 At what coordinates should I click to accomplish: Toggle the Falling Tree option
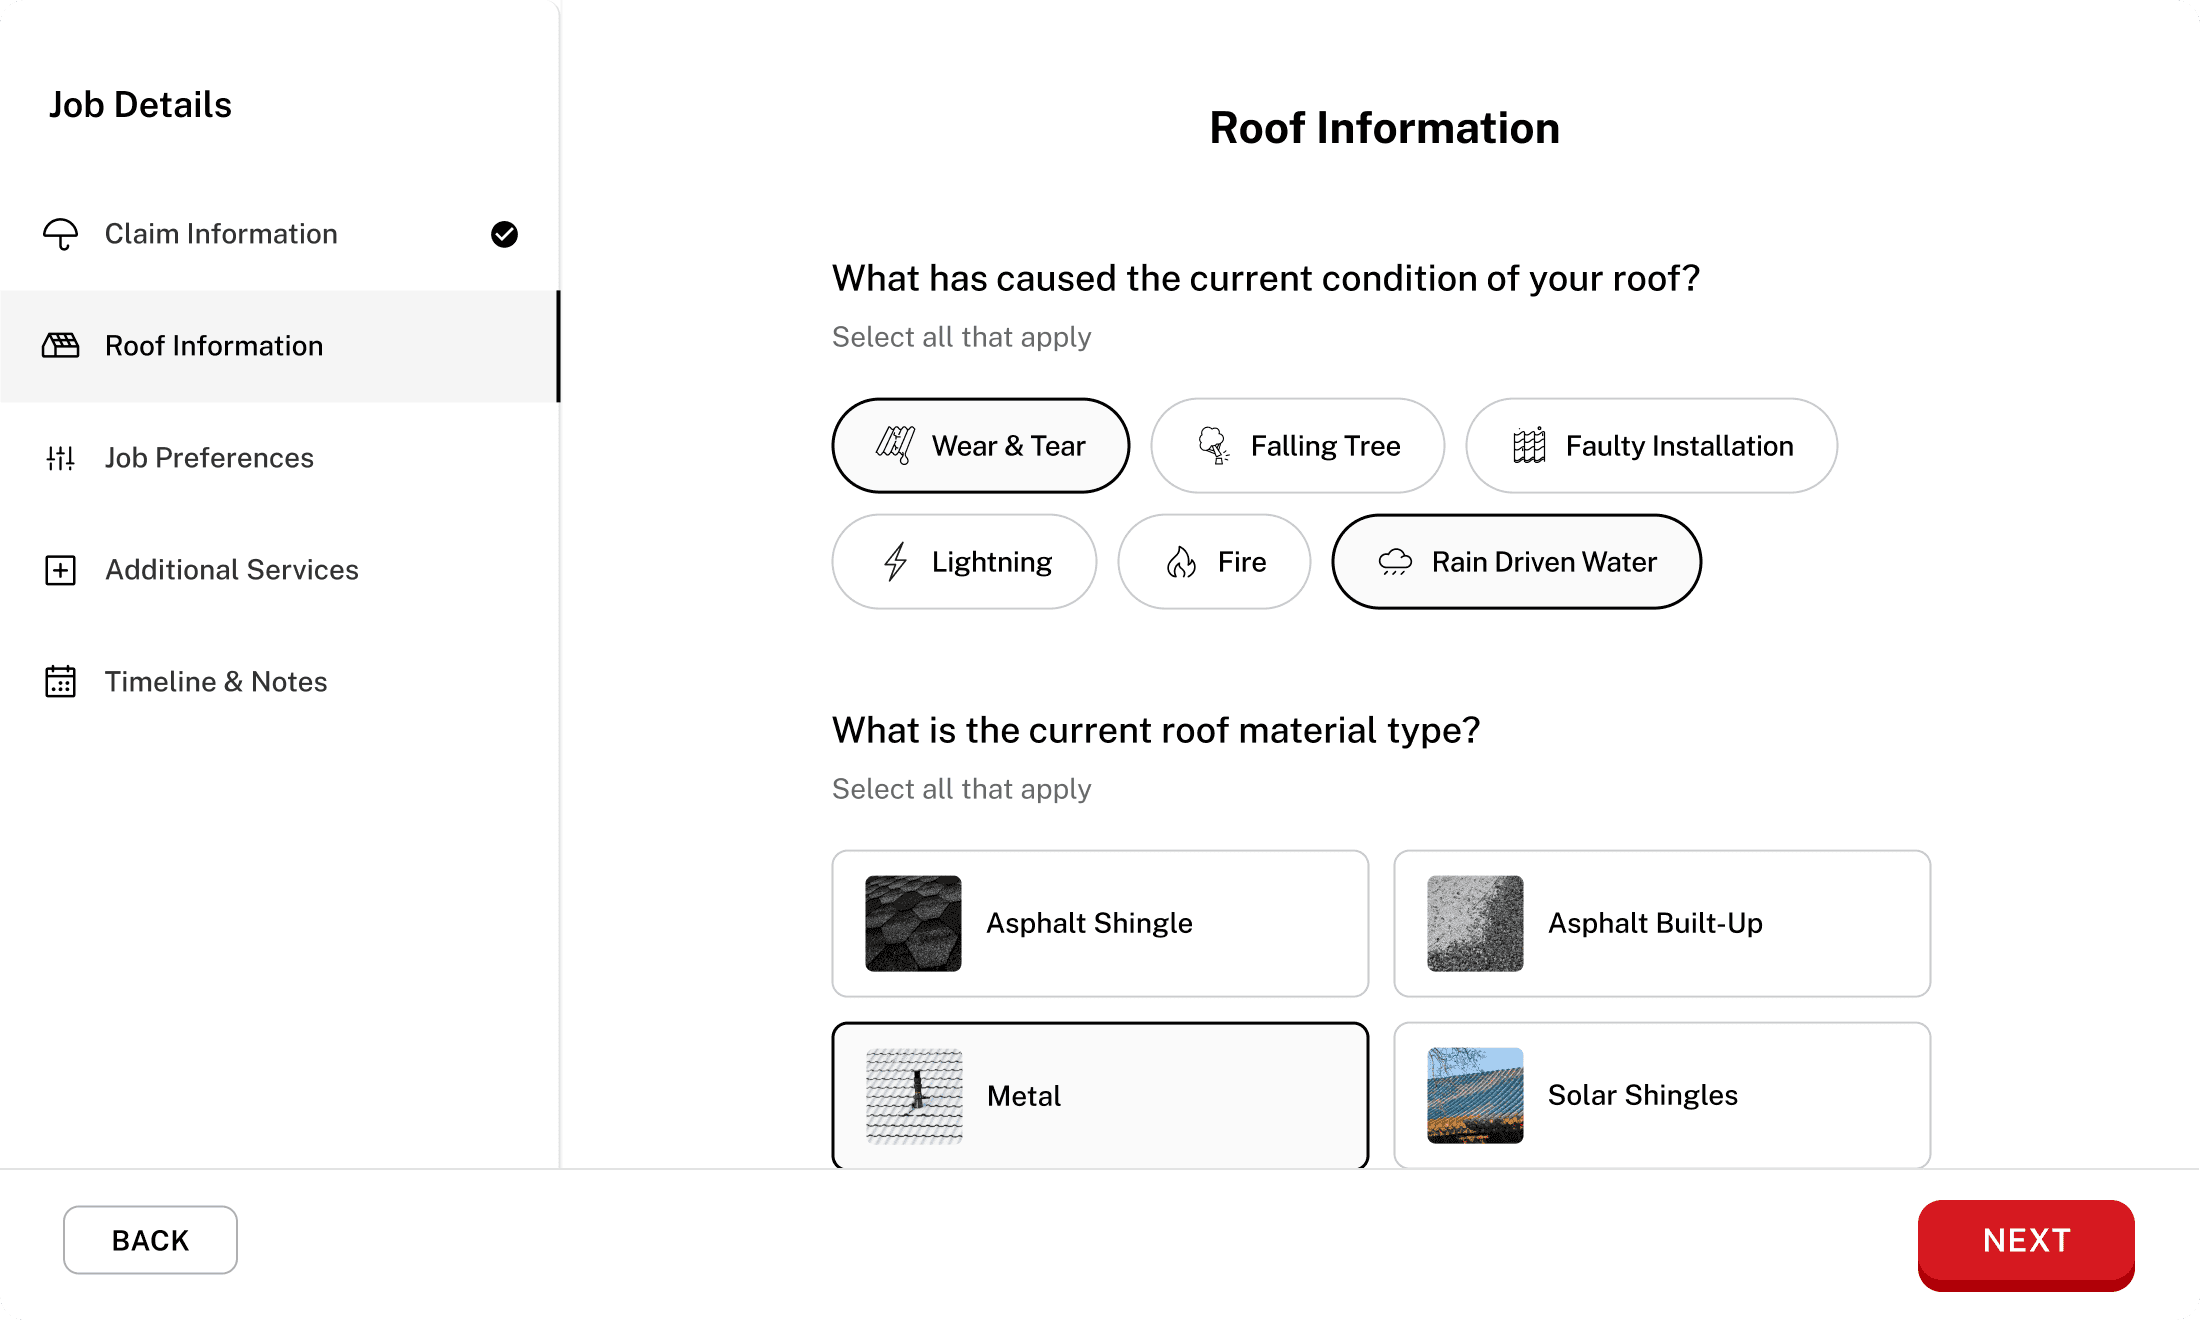click(1297, 446)
